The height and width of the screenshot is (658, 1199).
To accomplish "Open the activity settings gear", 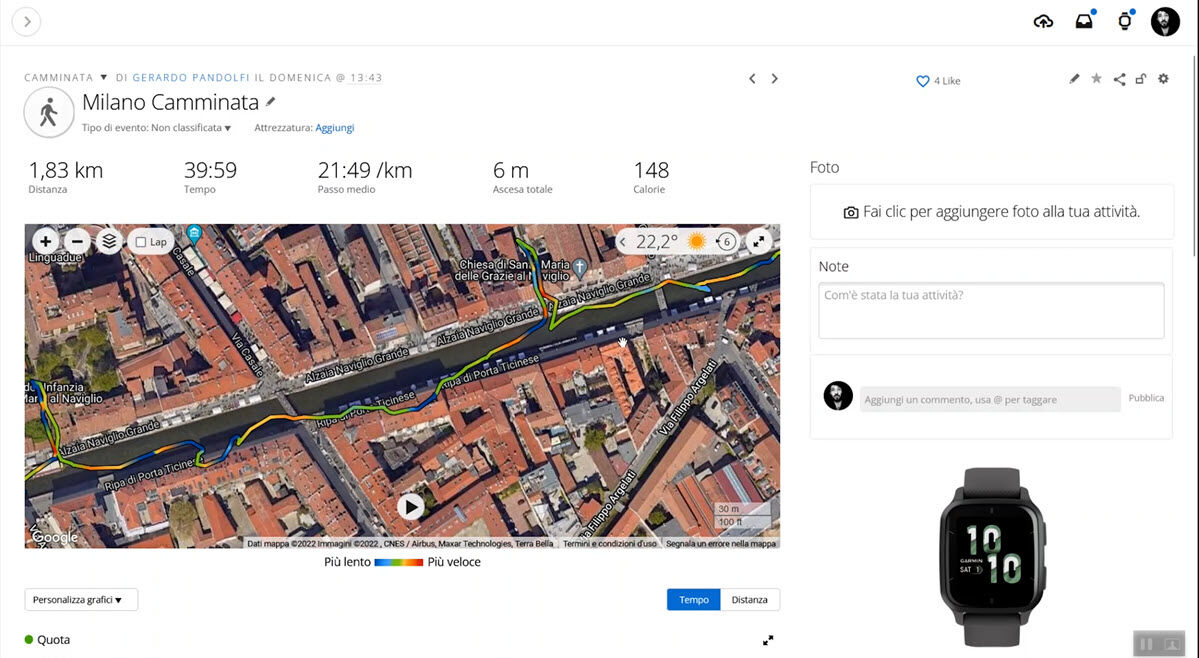I will coord(1163,79).
